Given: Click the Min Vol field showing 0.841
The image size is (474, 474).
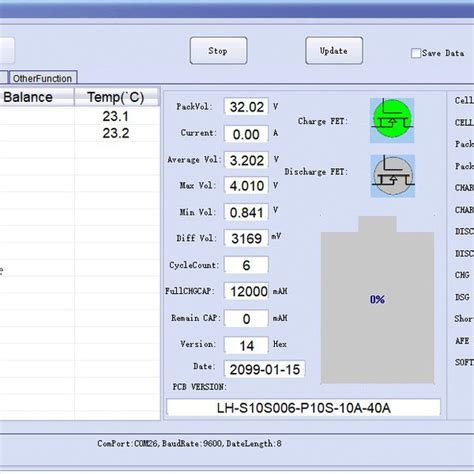Looking at the screenshot, I should pos(246,212).
